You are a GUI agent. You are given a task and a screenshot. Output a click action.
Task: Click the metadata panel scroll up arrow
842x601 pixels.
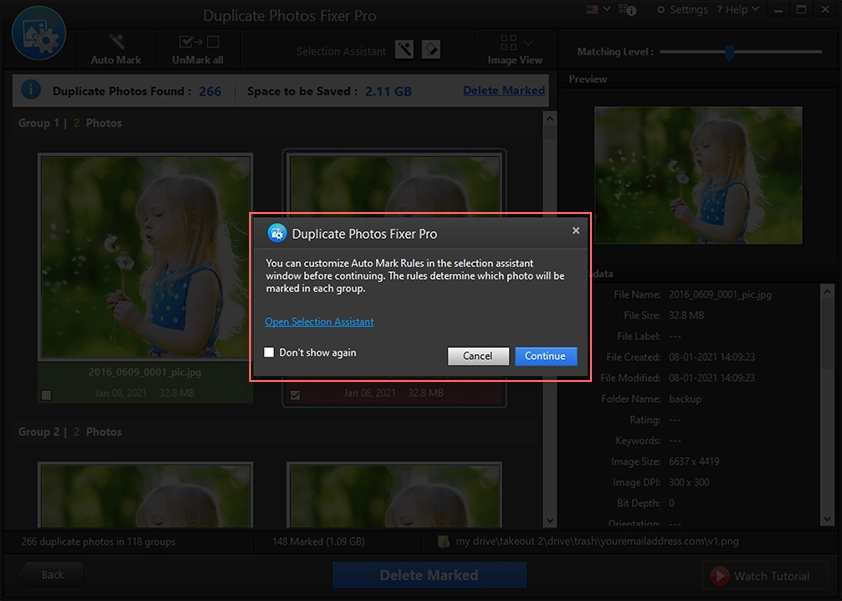coord(827,292)
